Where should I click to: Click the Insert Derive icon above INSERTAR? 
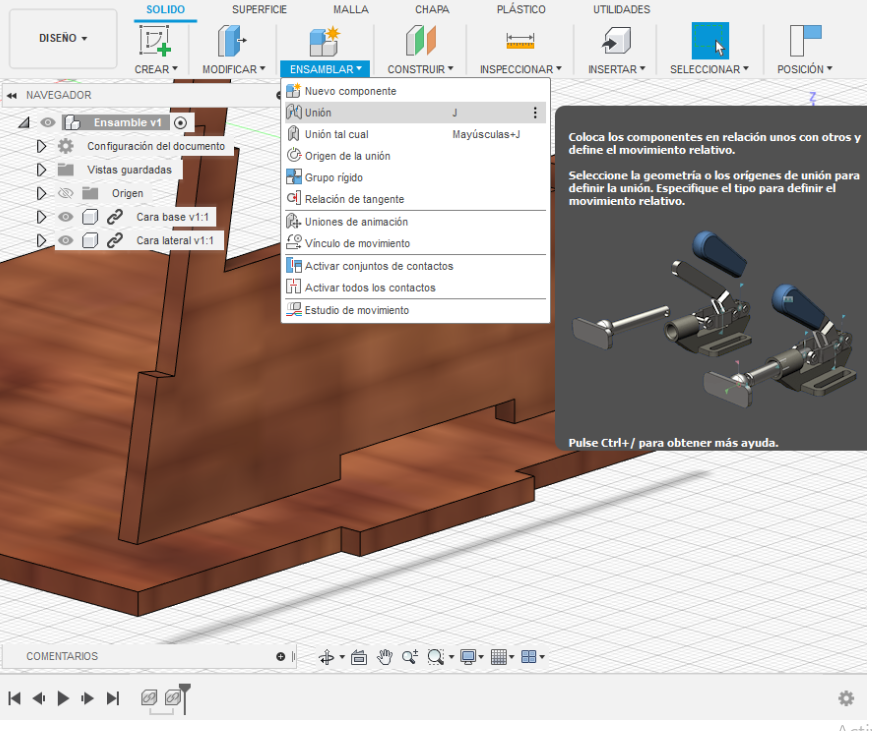tap(616, 41)
